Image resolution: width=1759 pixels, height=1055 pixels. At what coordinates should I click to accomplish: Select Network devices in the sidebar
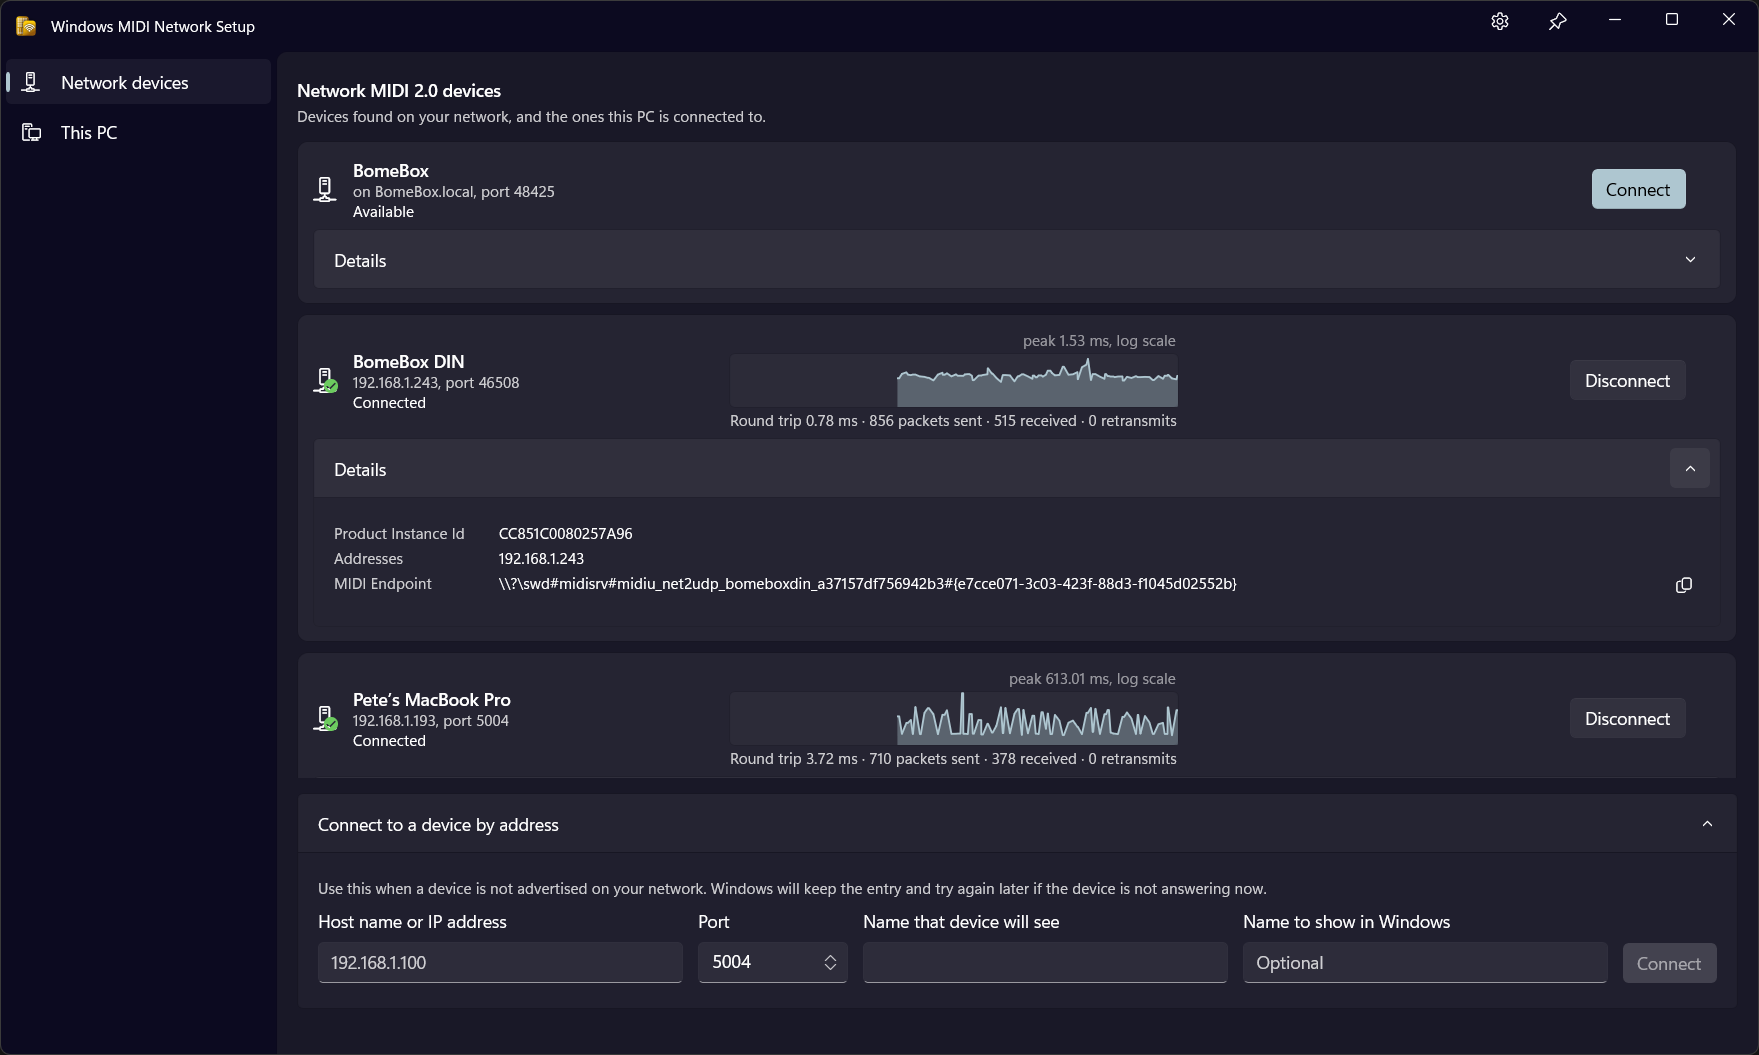(139, 82)
